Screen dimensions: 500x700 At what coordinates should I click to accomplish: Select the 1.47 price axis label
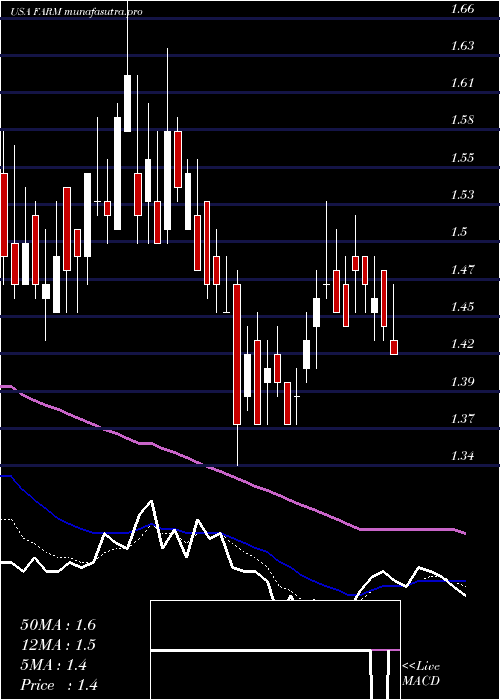[462, 269]
